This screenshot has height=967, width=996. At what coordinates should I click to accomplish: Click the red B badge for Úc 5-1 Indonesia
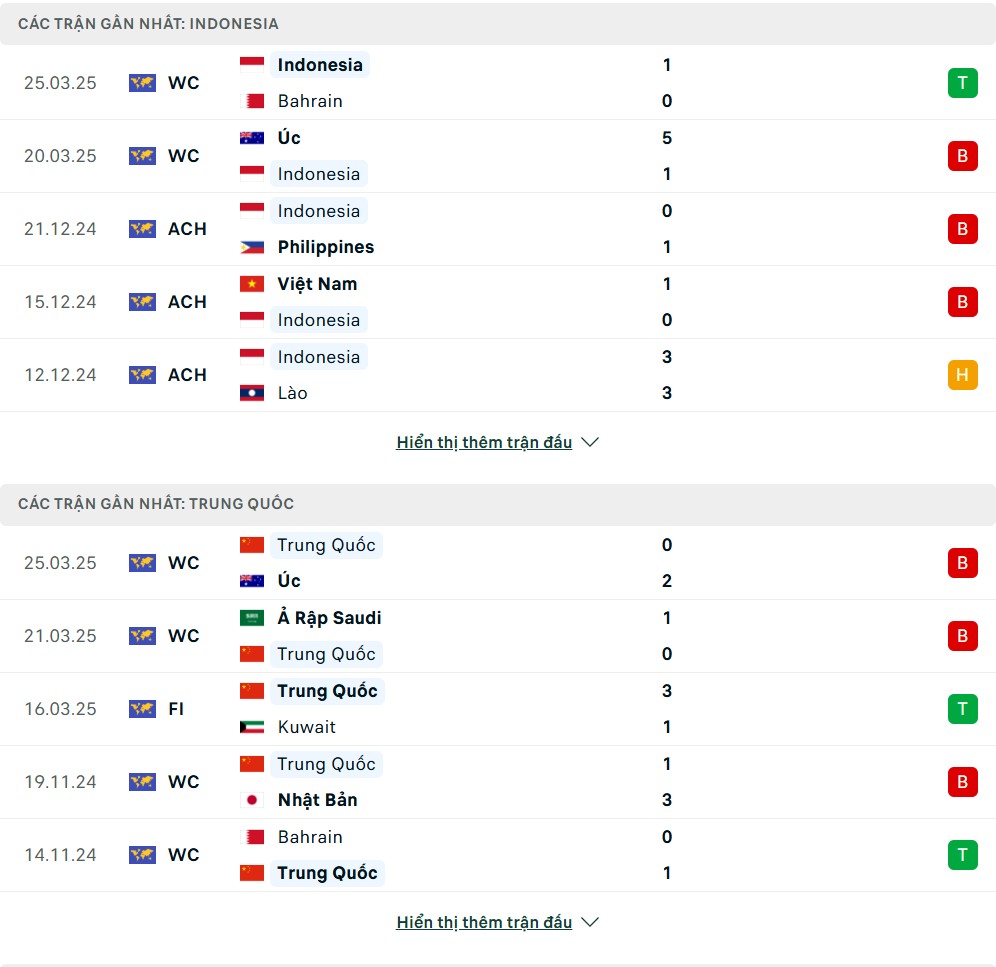point(962,156)
